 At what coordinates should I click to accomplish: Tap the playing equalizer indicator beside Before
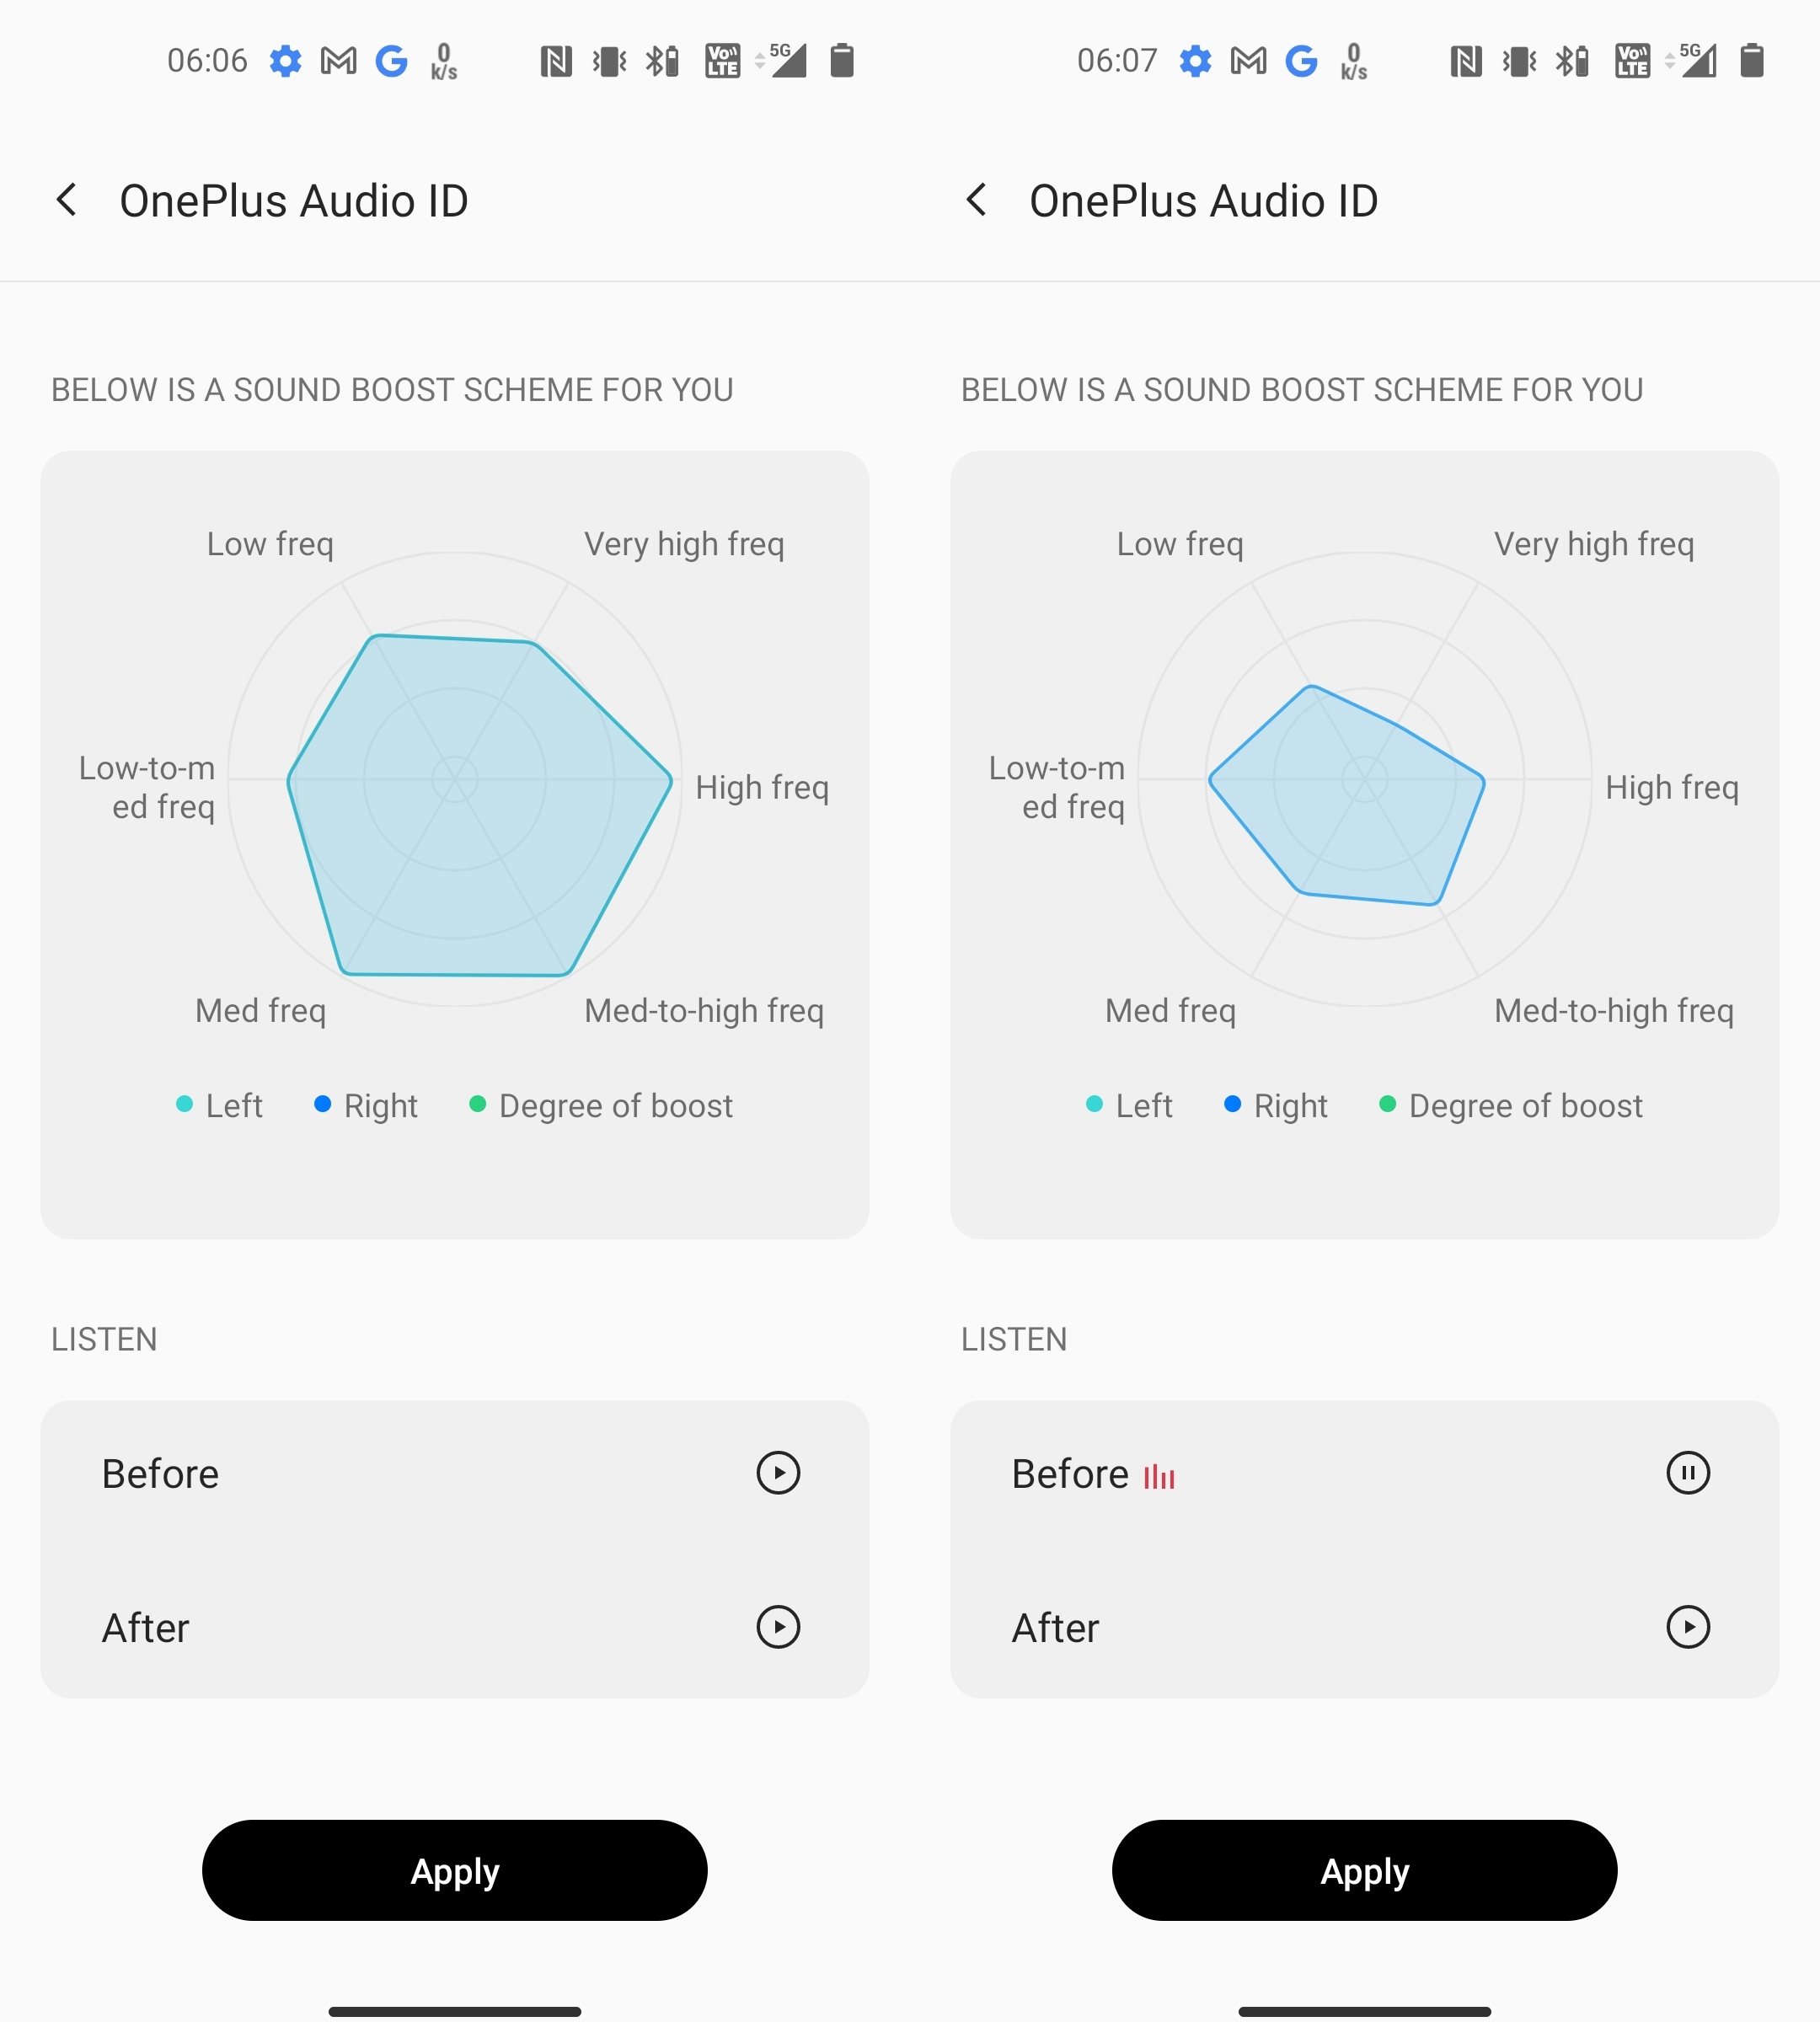(x=1160, y=1476)
